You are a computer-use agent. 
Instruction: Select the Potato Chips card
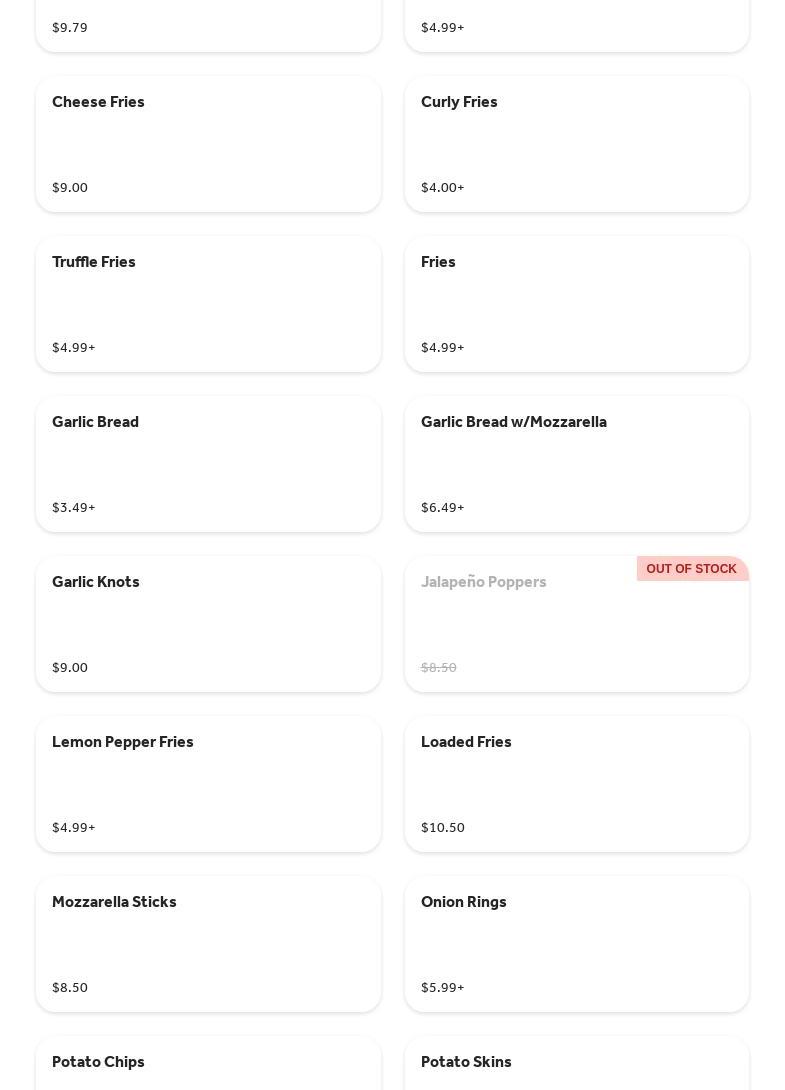pos(208,1064)
